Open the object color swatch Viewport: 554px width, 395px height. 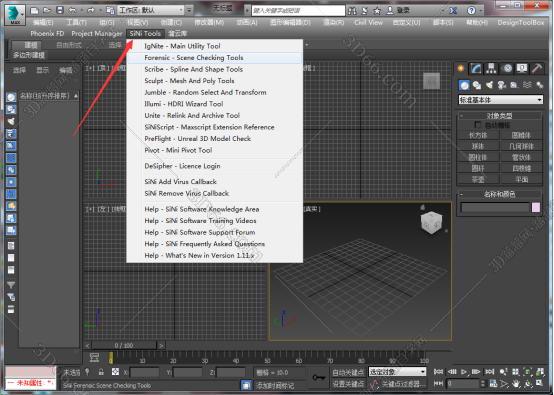click(536, 207)
